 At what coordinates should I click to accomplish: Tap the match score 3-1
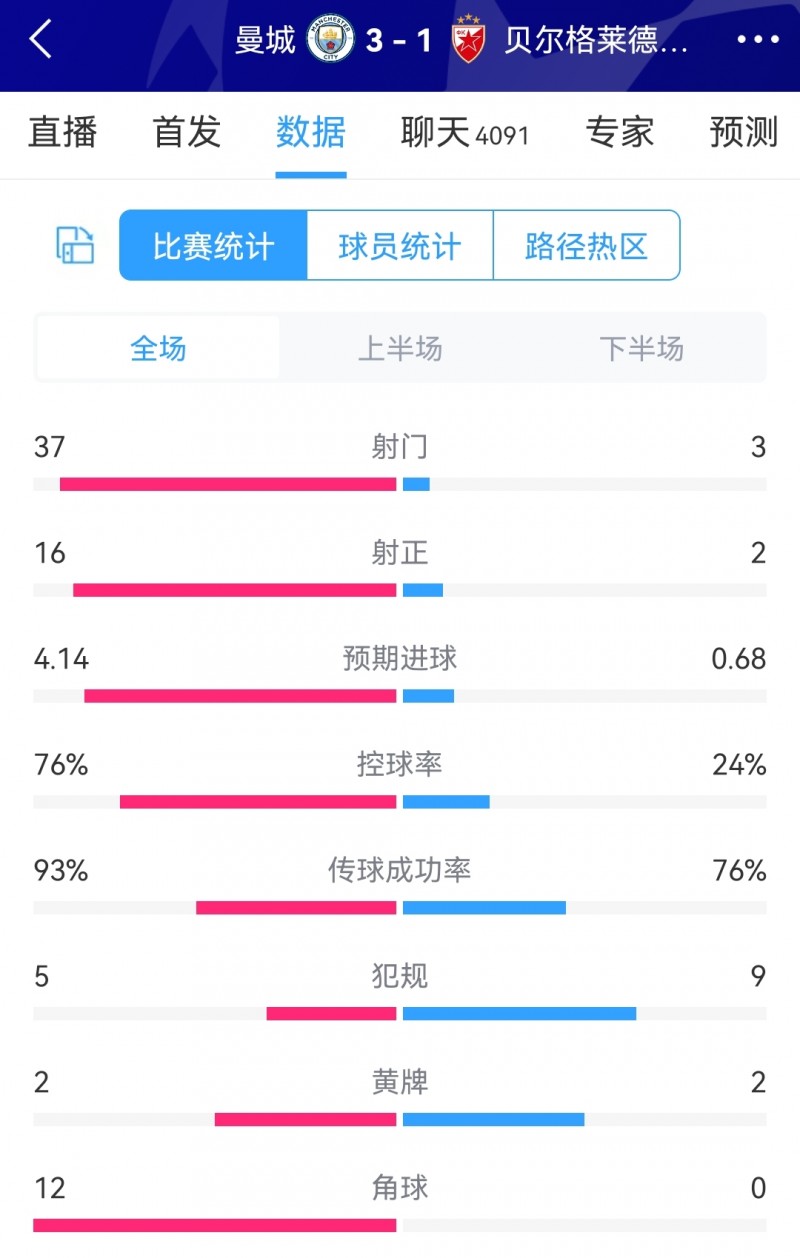399,39
